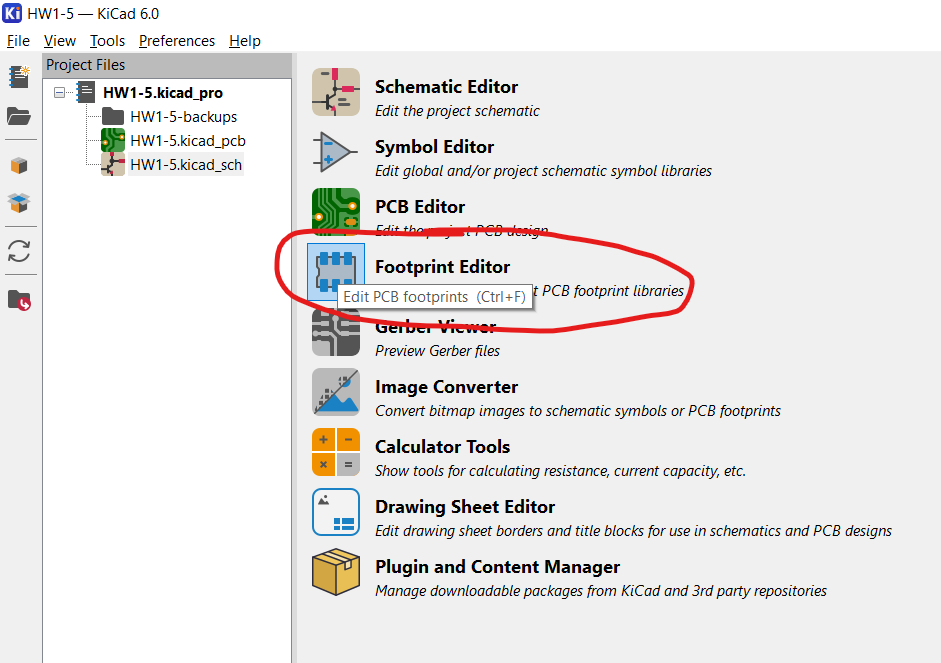Launch Calculator Tools orange icon

point(335,452)
